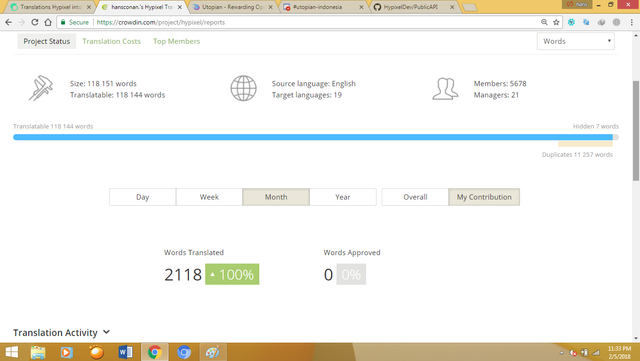The width and height of the screenshot is (640, 361).
Task: Launch media player from taskbar
Action: tap(67, 352)
